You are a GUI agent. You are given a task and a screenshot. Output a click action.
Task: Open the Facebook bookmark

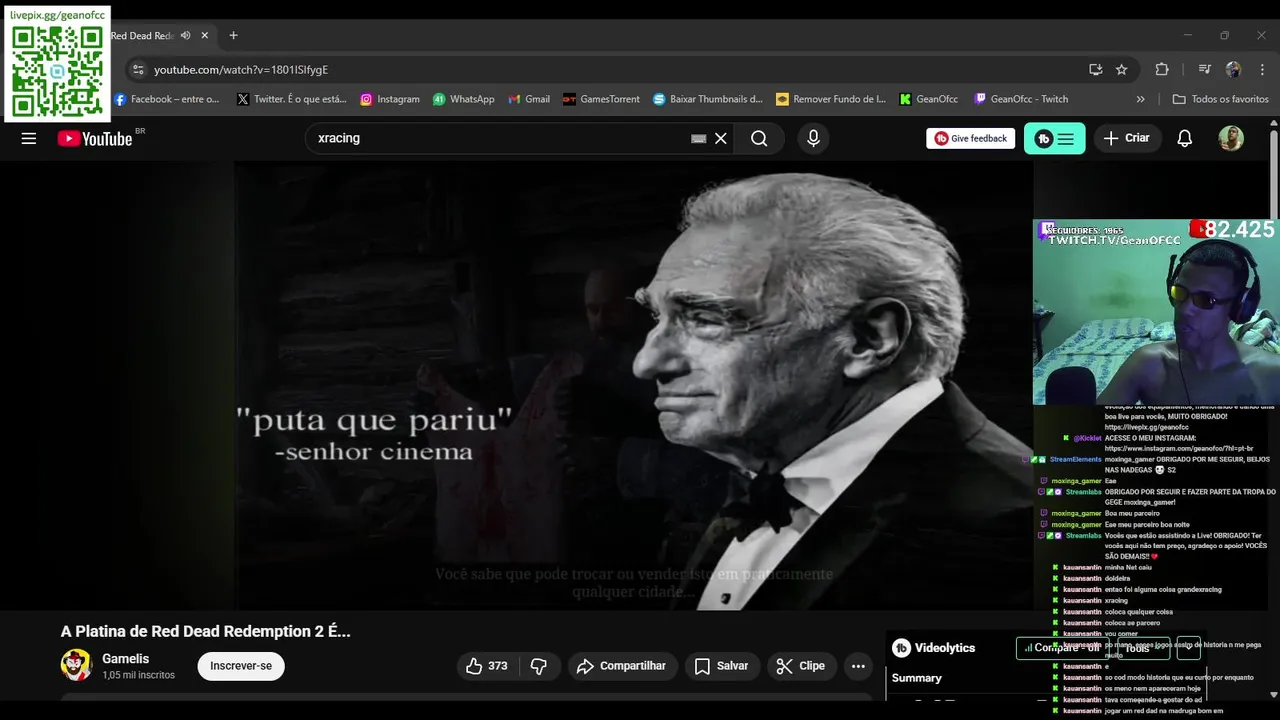167,99
